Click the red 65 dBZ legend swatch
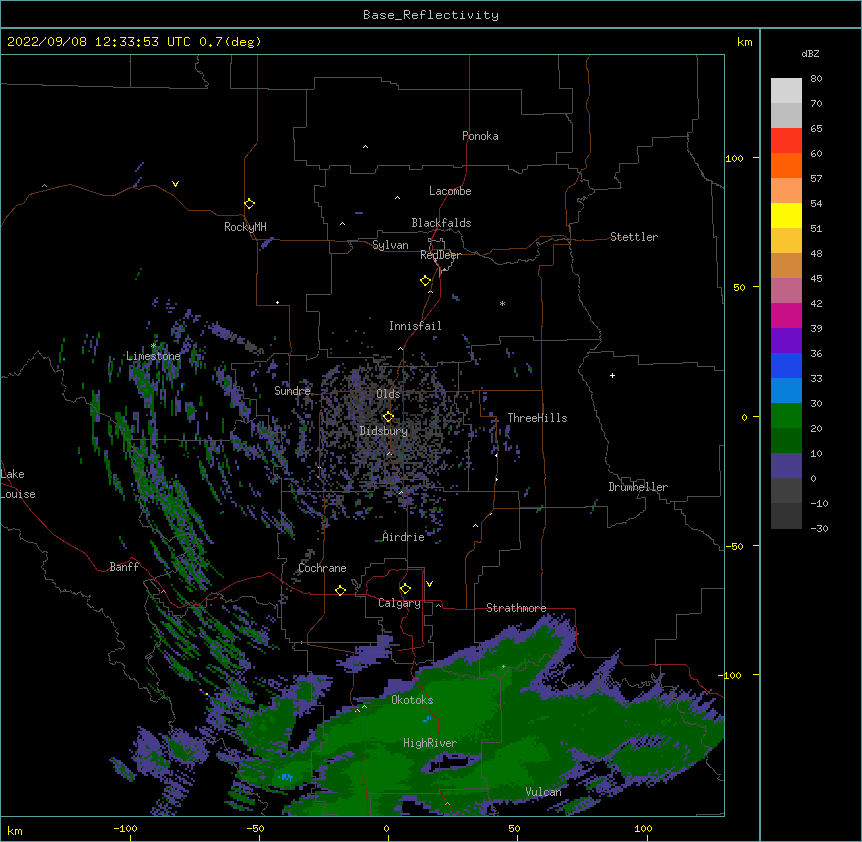 tap(786, 141)
